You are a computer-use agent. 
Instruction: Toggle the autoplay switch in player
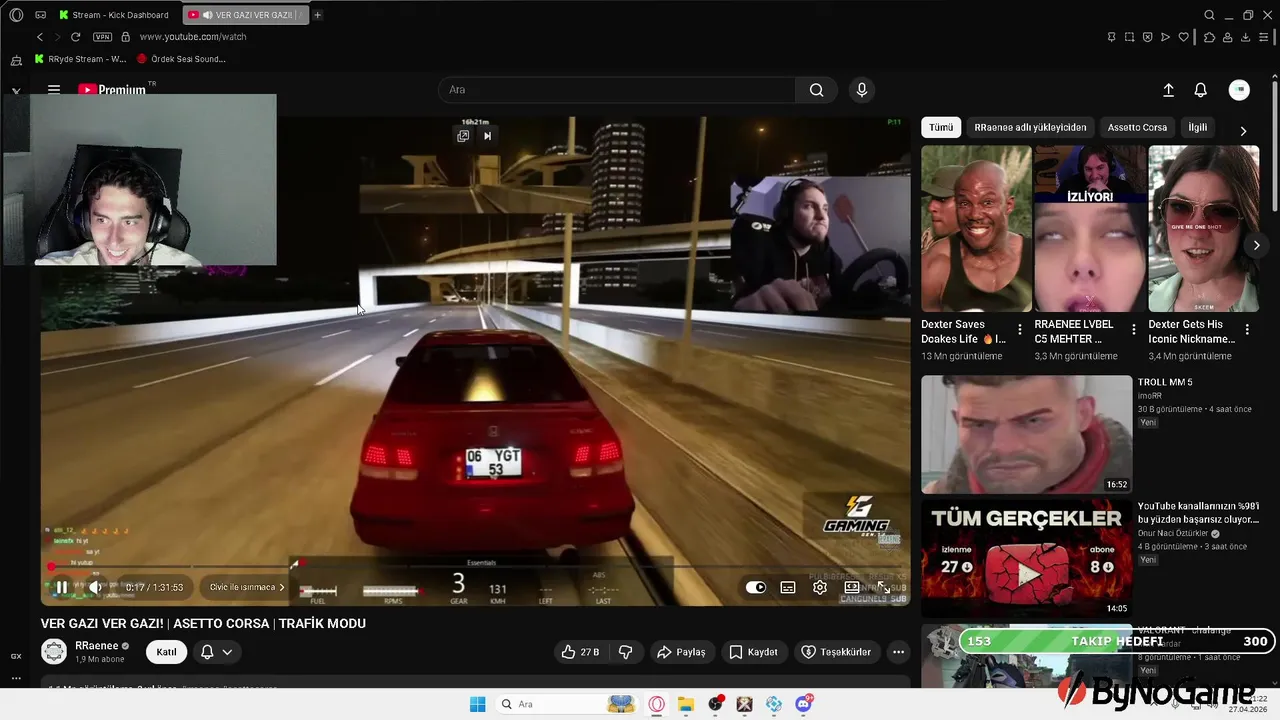tap(756, 587)
